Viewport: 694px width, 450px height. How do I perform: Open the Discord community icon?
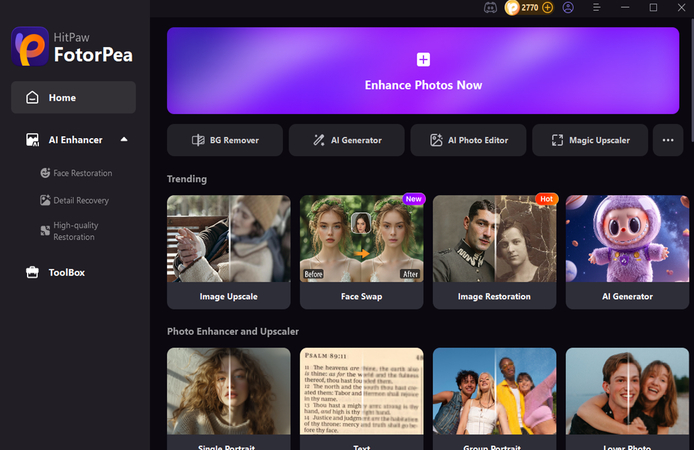tap(490, 8)
